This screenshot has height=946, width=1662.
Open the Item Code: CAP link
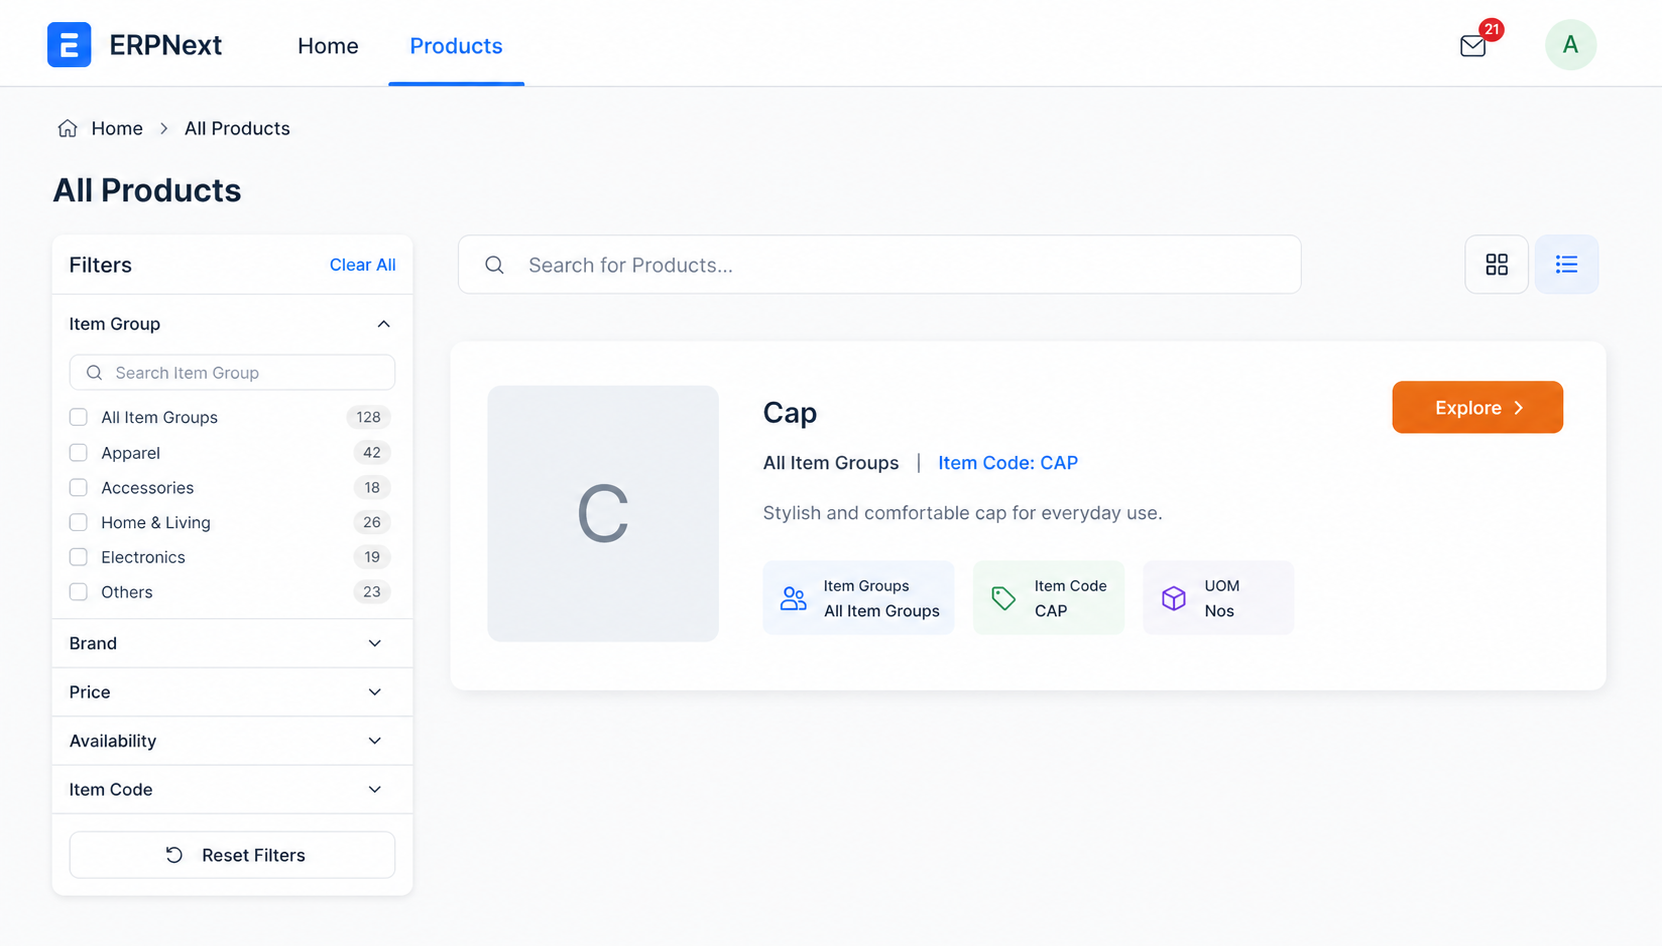tap(1008, 463)
